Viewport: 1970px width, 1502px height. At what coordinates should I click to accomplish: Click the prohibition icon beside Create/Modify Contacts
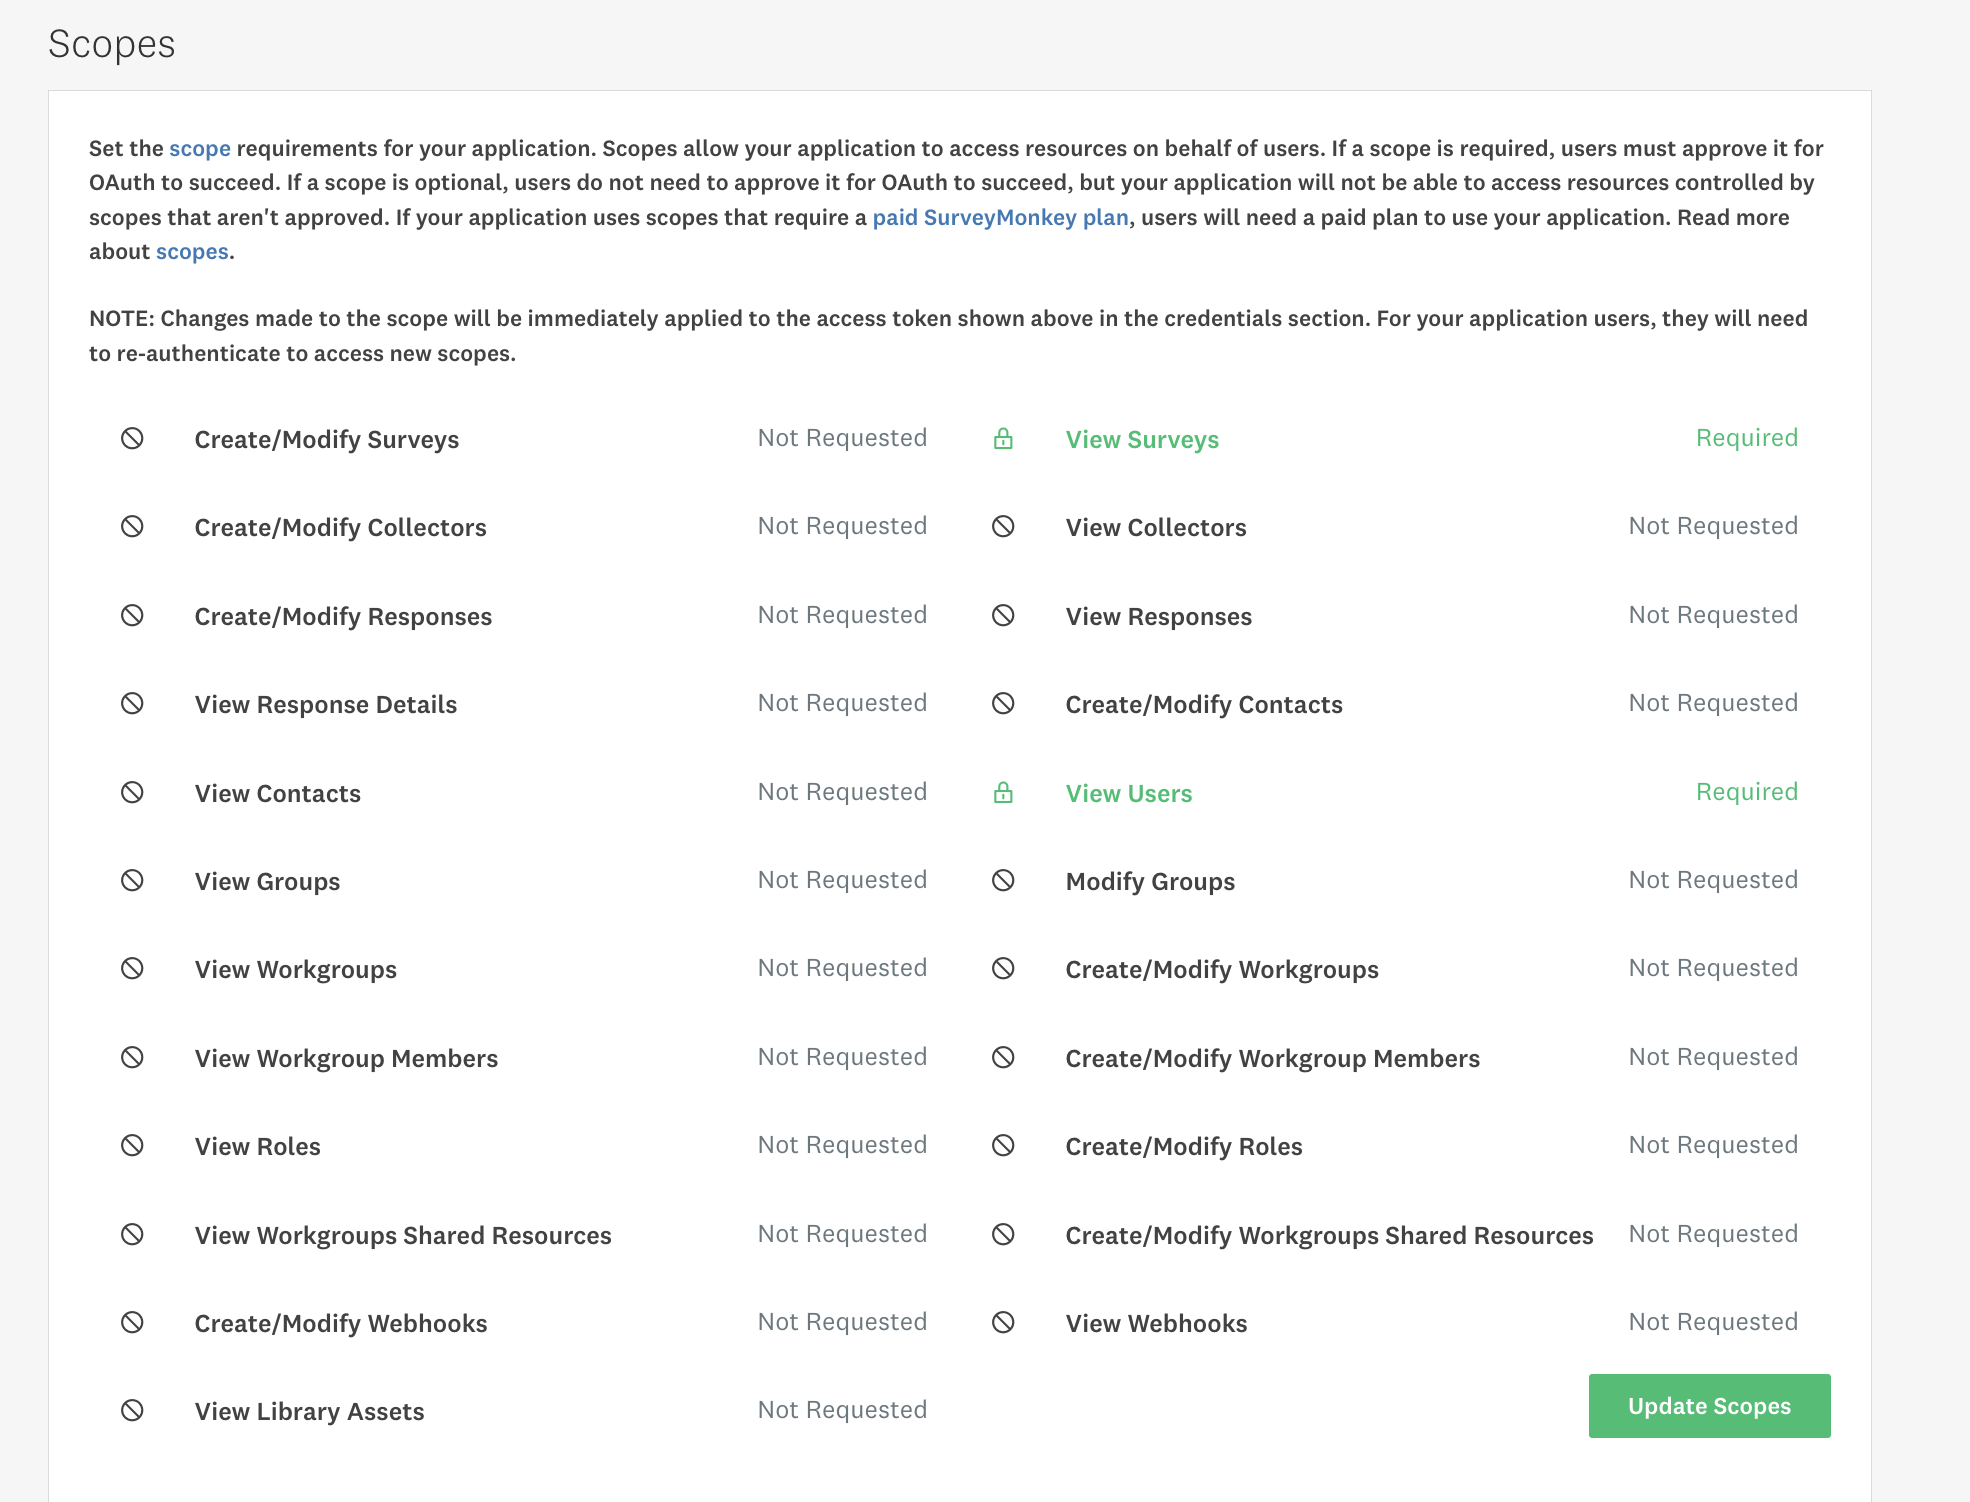(1003, 703)
